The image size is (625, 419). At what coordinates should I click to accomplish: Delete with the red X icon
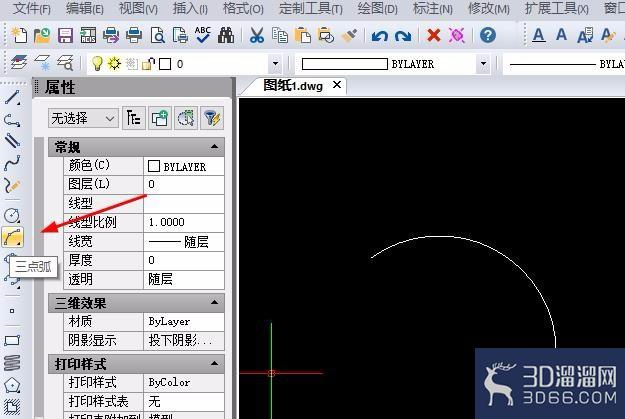point(434,35)
